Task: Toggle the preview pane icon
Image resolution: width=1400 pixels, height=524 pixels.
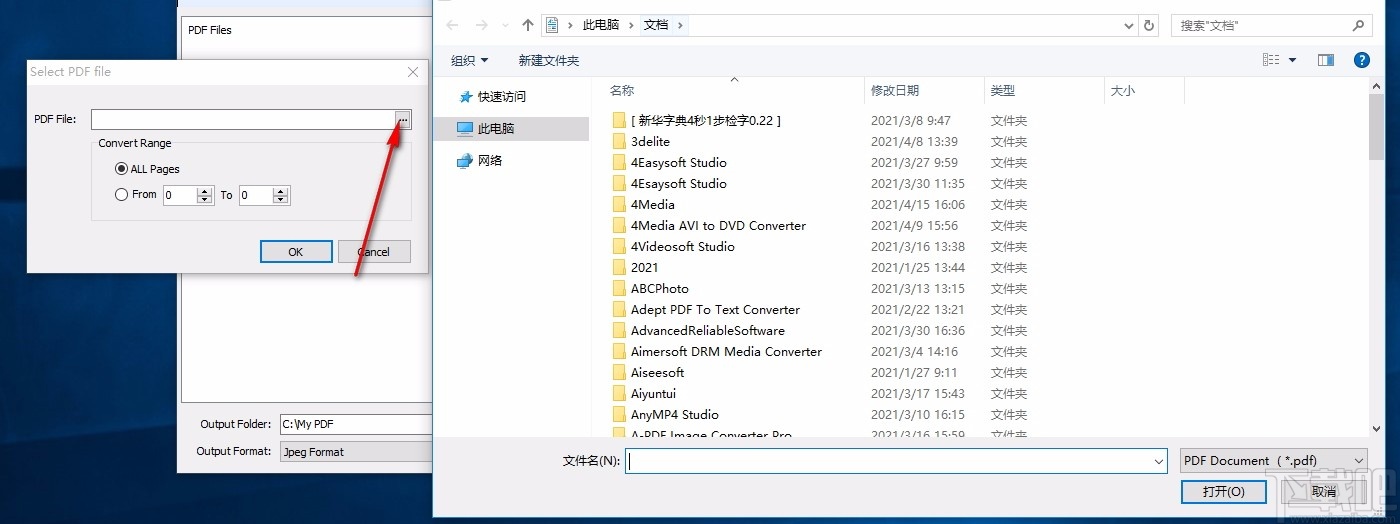Action: [x=1326, y=61]
